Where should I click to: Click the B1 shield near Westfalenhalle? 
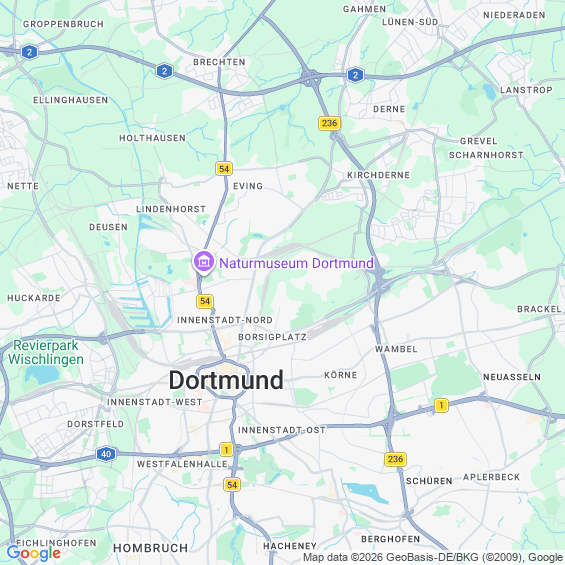[x=226, y=450]
